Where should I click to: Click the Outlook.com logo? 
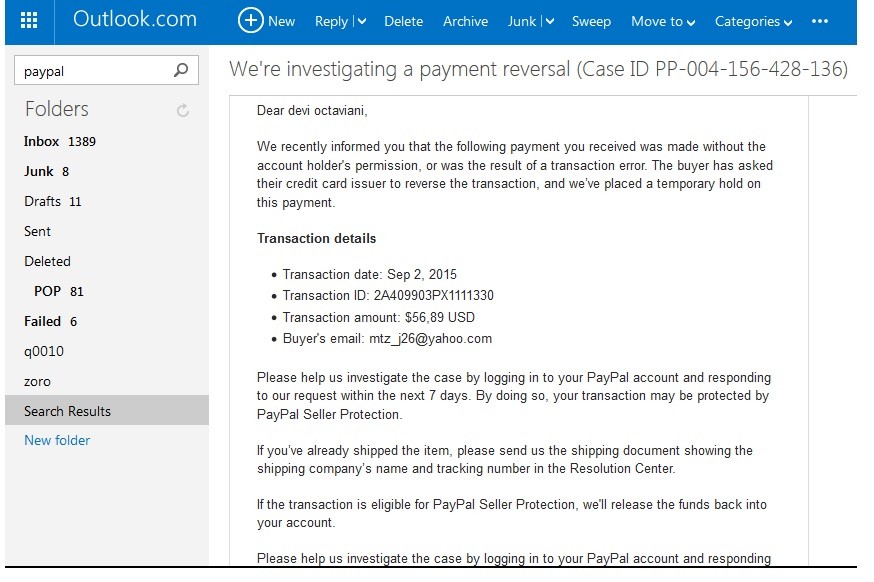(135, 20)
